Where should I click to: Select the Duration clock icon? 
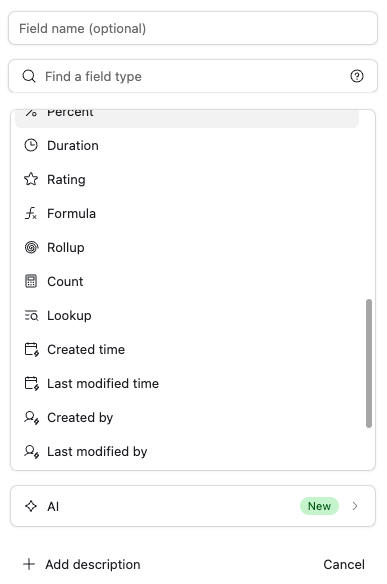click(x=31, y=145)
